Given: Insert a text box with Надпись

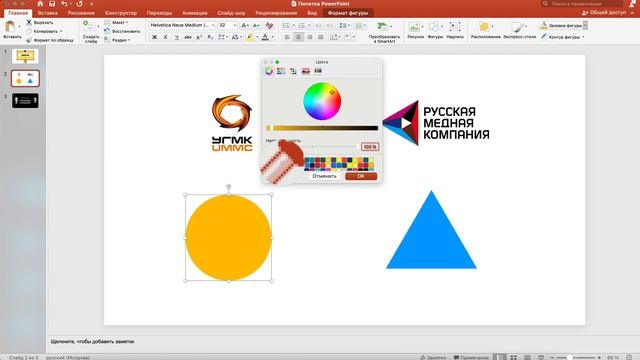Looking at the screenshot, I should [455, 30].
